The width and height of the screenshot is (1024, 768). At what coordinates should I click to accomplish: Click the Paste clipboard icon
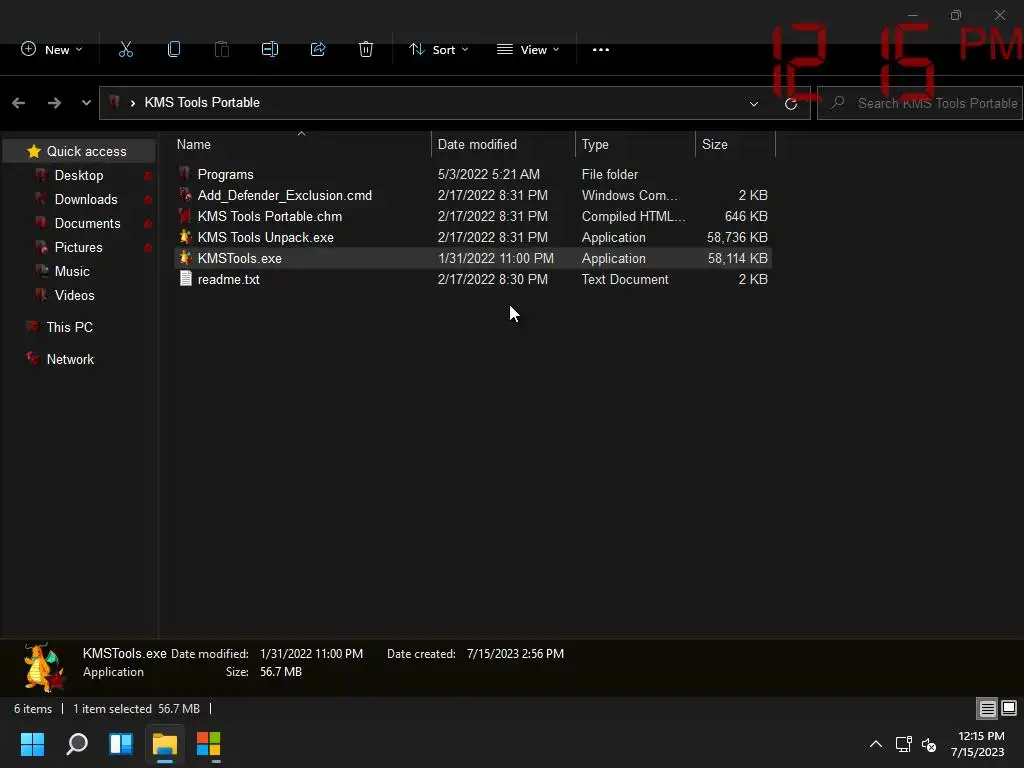tap(222, 50)
